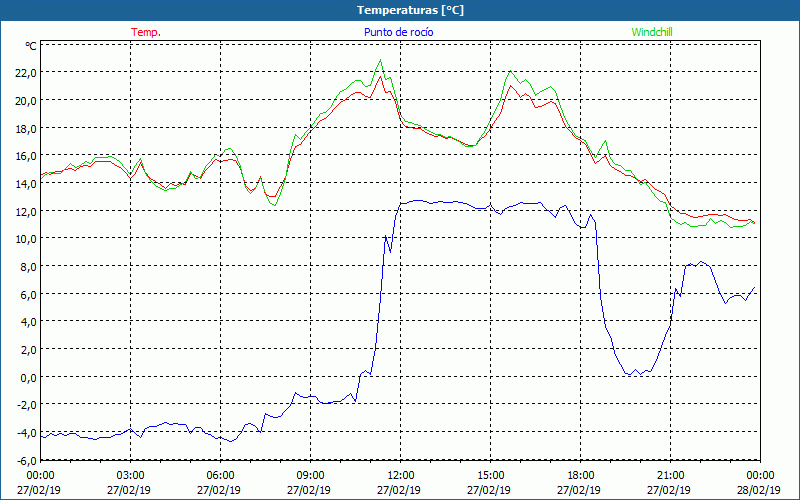The width and height of the screenshot is (800, 500).
Task: Click the '14,0' y-axis value
Action: [27, 184]
